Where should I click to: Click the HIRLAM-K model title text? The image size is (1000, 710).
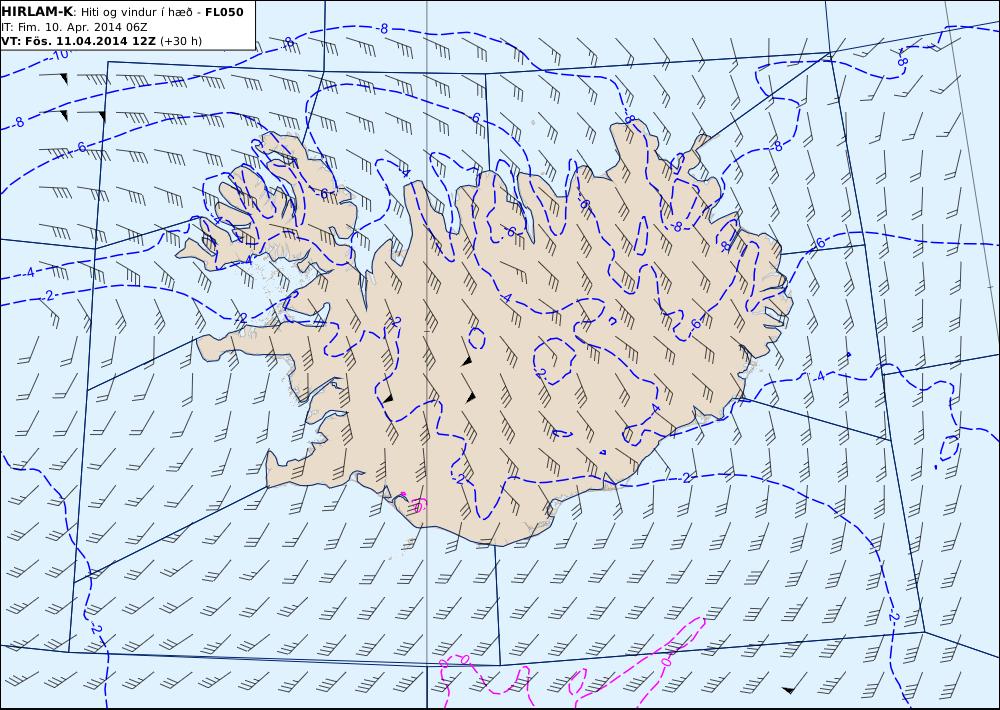(37, 12)
